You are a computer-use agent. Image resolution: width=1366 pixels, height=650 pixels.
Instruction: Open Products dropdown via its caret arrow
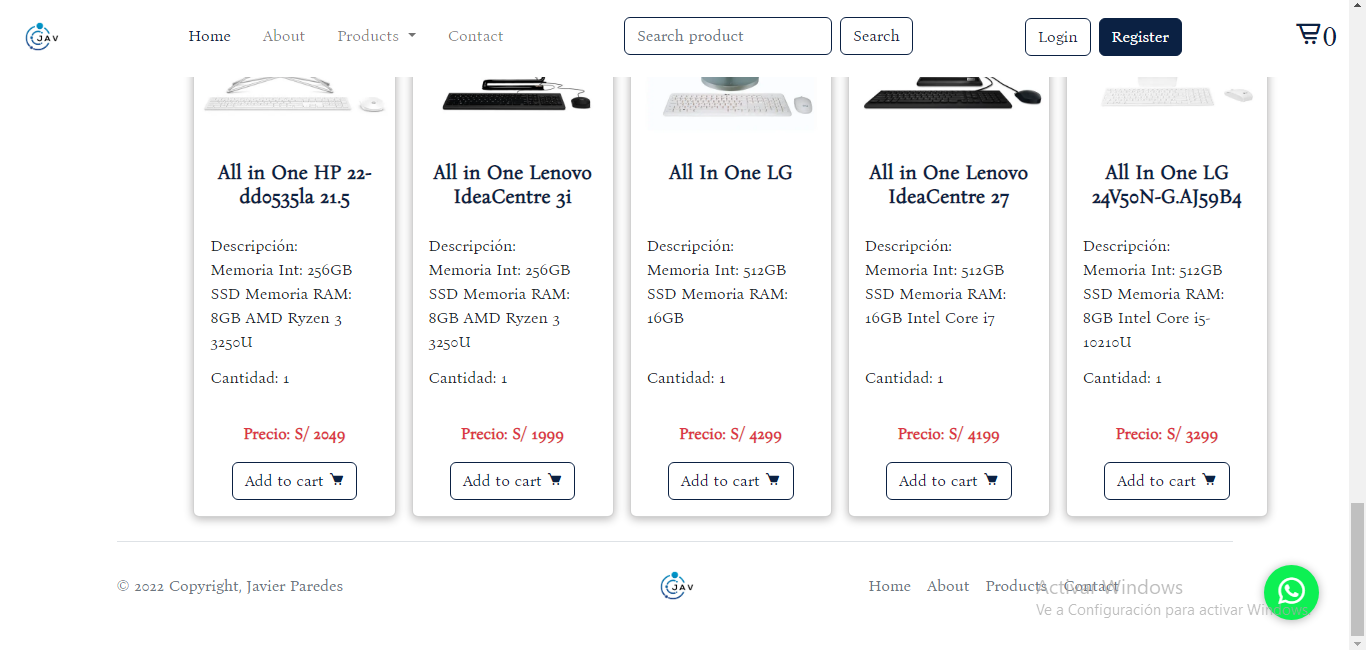[x=411, y=36]
